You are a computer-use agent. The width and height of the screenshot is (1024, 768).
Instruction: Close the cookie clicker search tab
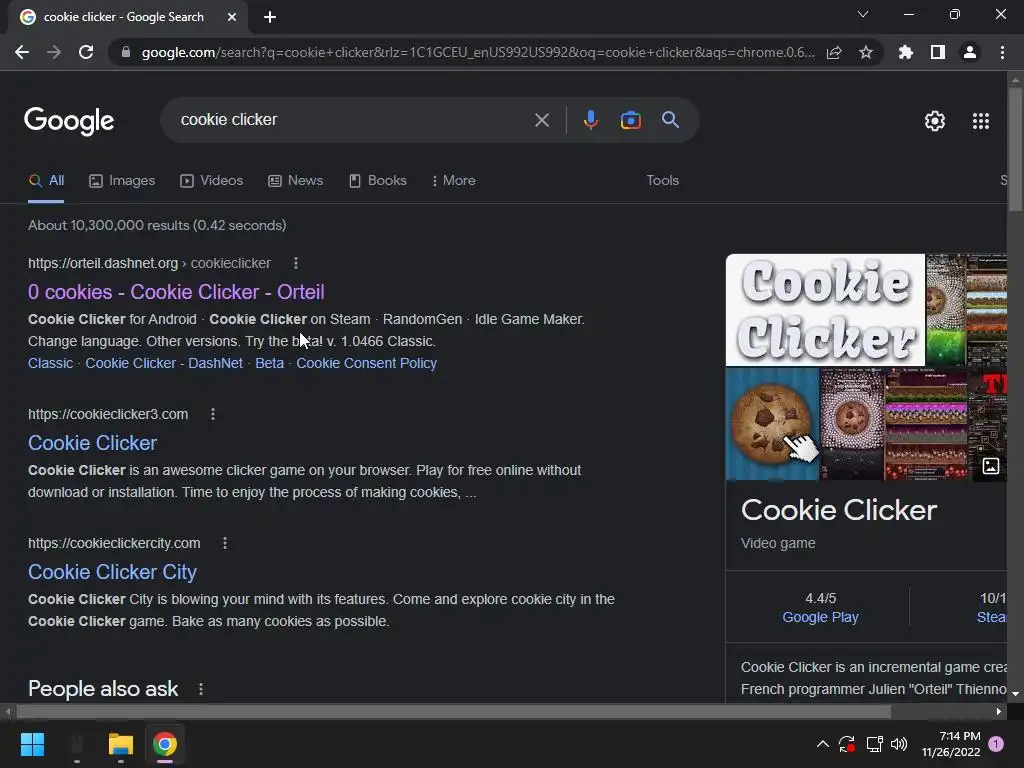pos(232,17)
